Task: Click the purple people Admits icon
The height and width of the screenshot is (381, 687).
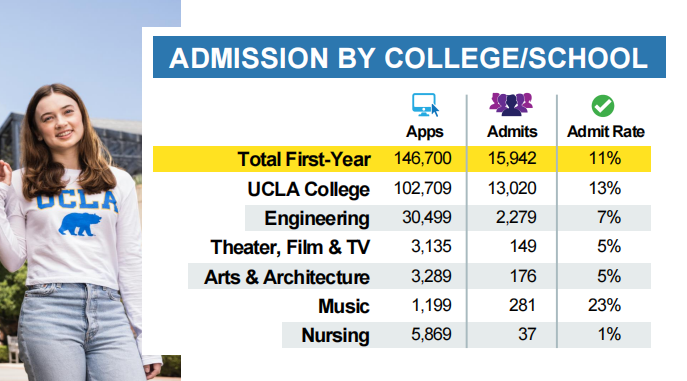Action: pos(511,104)
